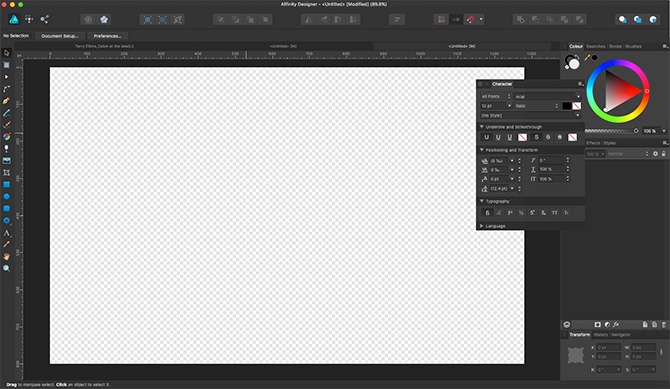The image size is (670, 389).
Task: Open the No Style dropdown
Action: coord(530,115)
